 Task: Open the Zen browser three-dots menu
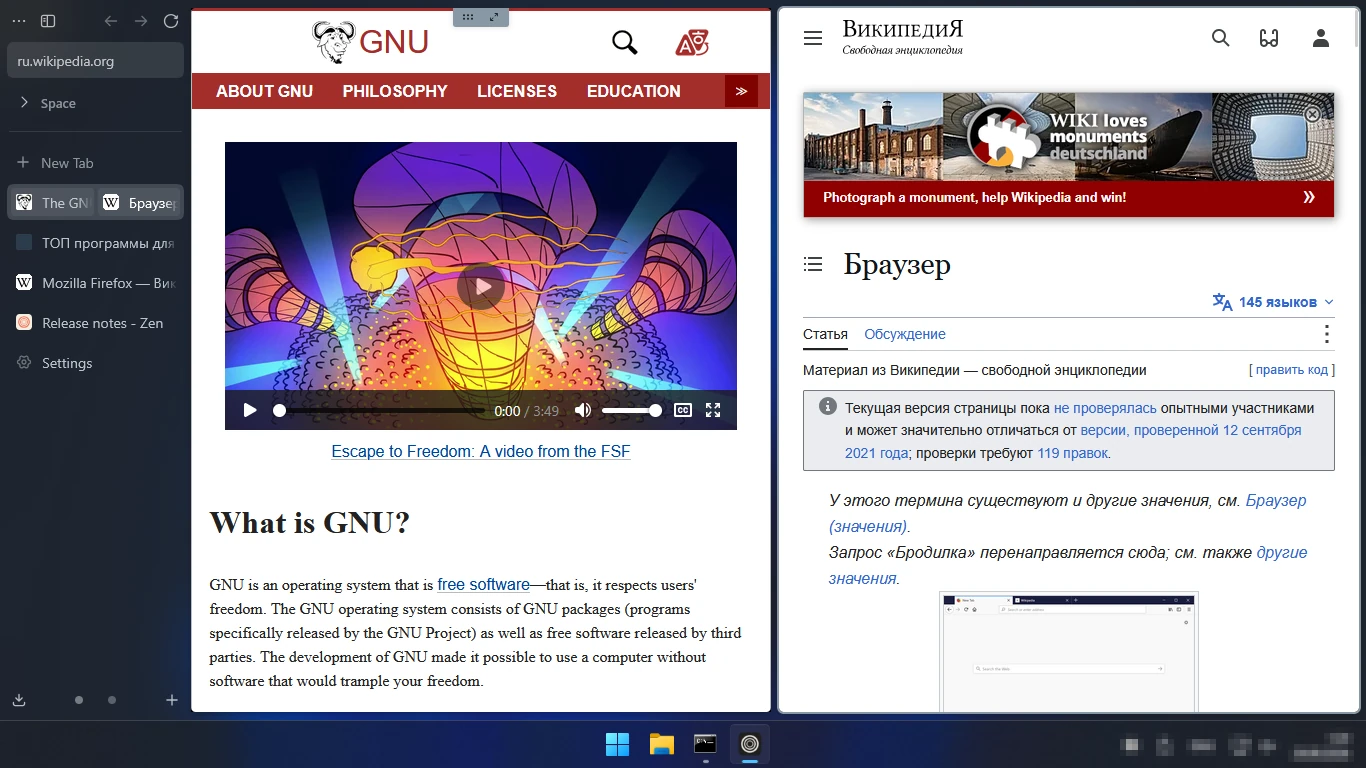click(x=19, y=21)
